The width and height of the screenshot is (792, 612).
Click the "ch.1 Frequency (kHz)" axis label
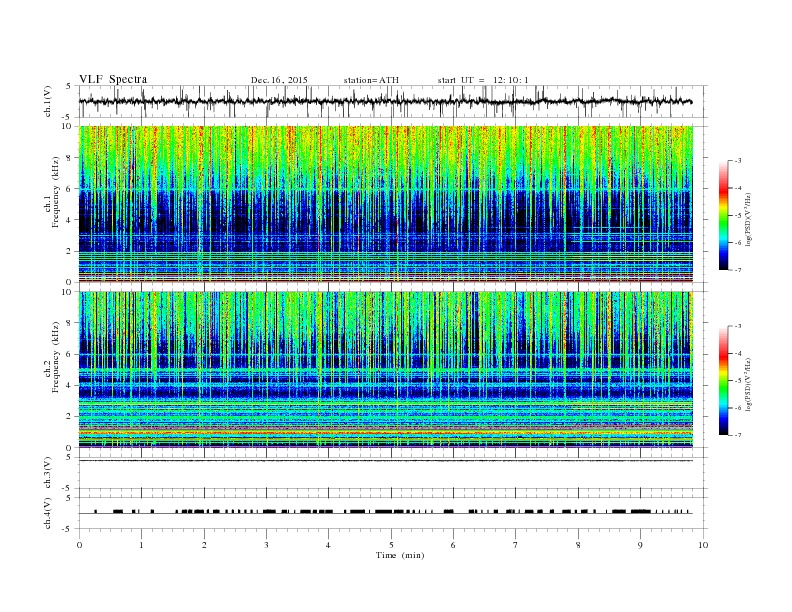pos(52,192)
